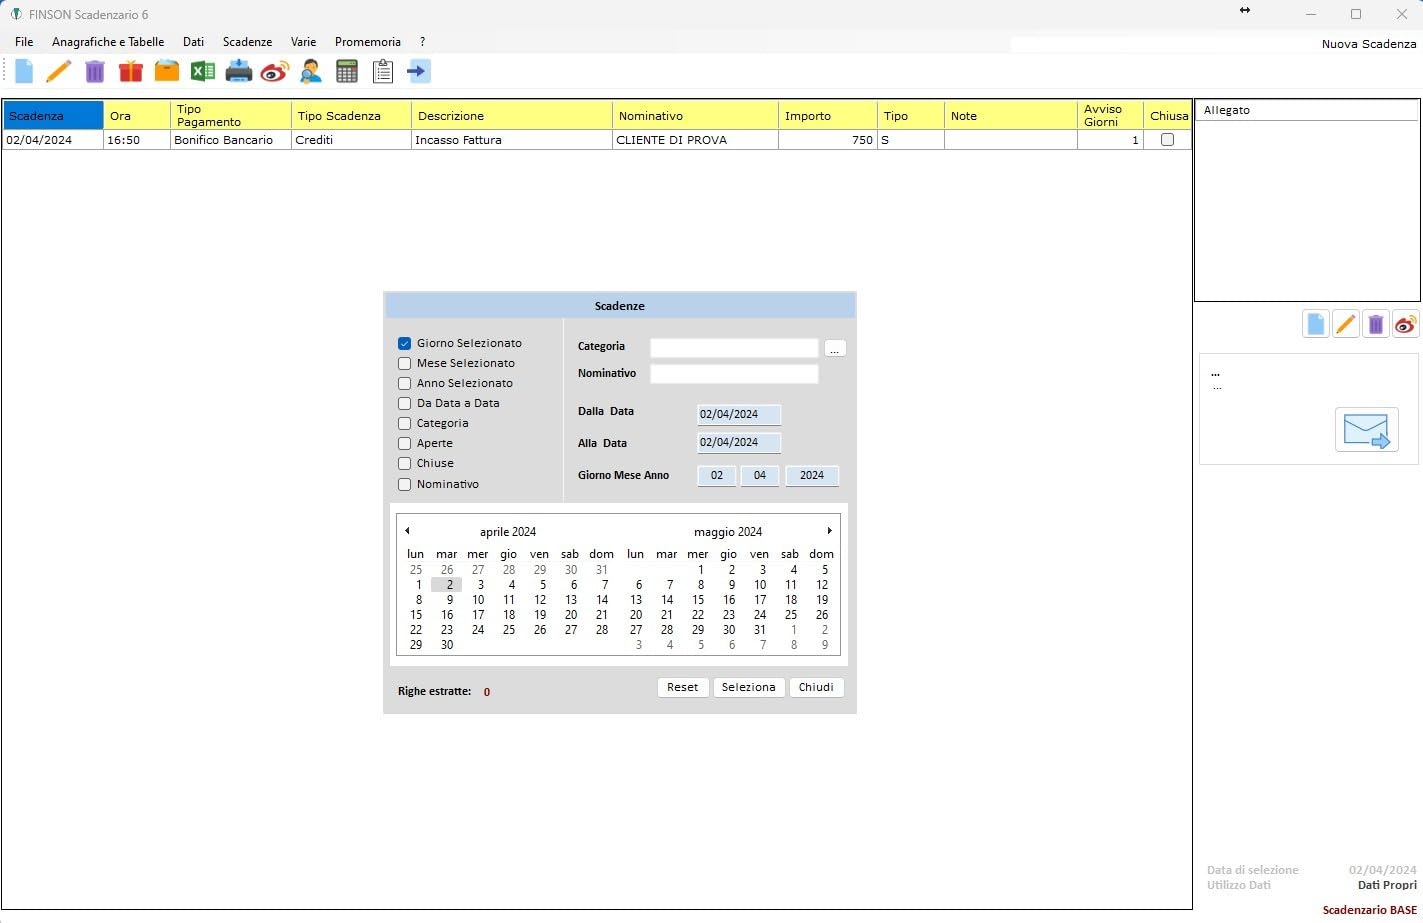The width and height of the screenshot is (1423, 923).
Task: Enable Anno Selezionato checkbox
Action: pos(405,383)
